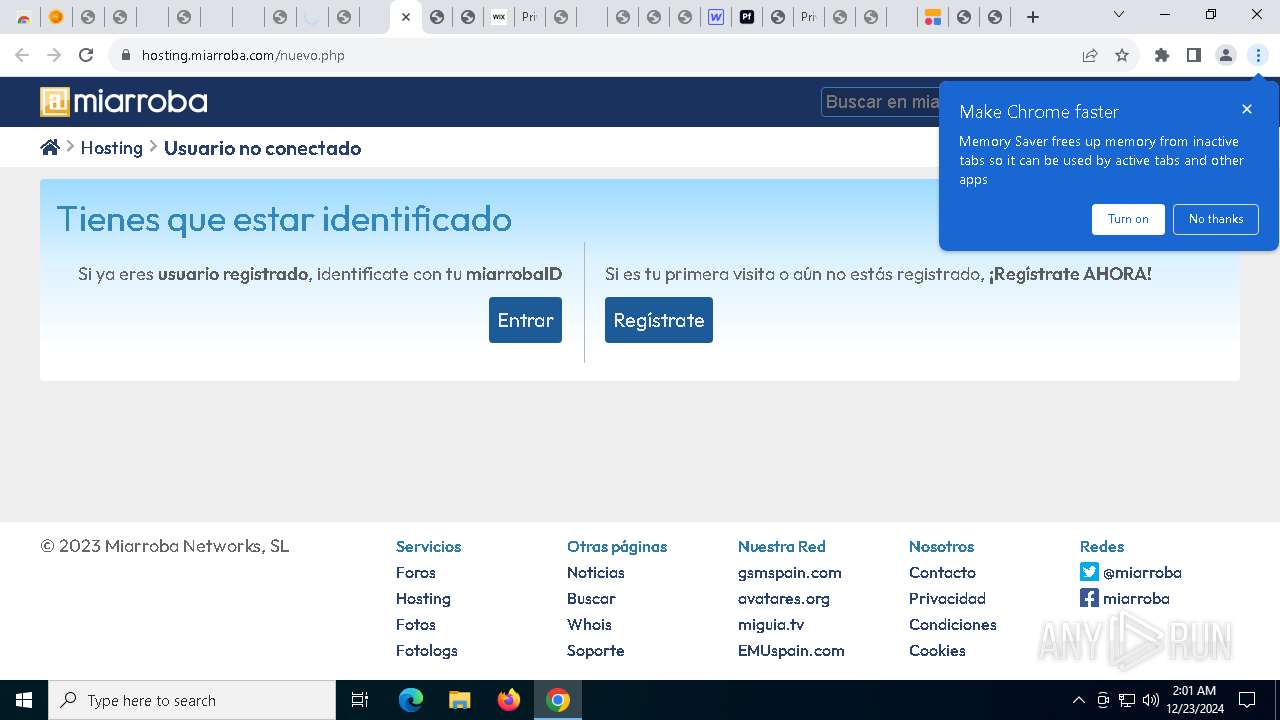Open the notifications action center
The image size is (1280, 720).
[x=1247, y=700]
